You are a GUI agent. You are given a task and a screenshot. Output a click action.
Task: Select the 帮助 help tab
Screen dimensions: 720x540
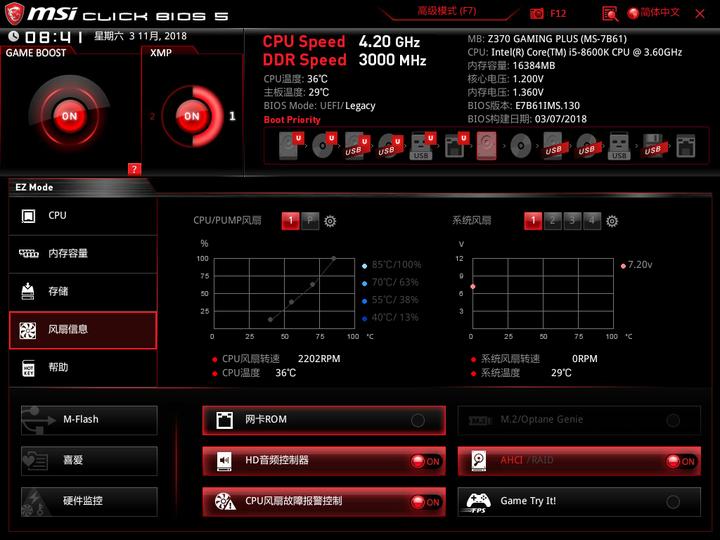pyautogui.click(x=83, y=367)
